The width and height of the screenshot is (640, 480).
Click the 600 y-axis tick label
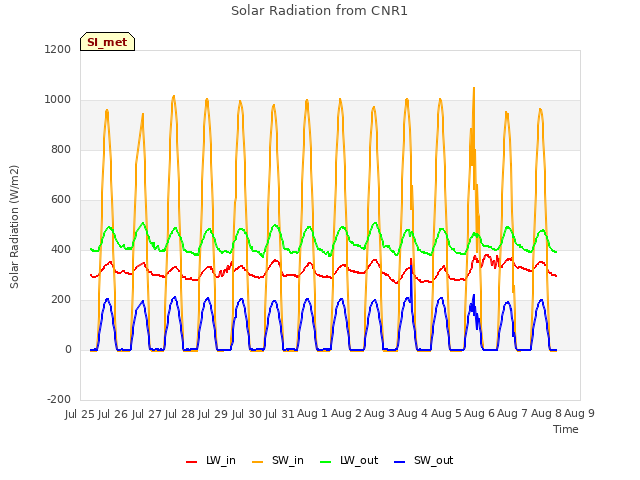[61, 200]
